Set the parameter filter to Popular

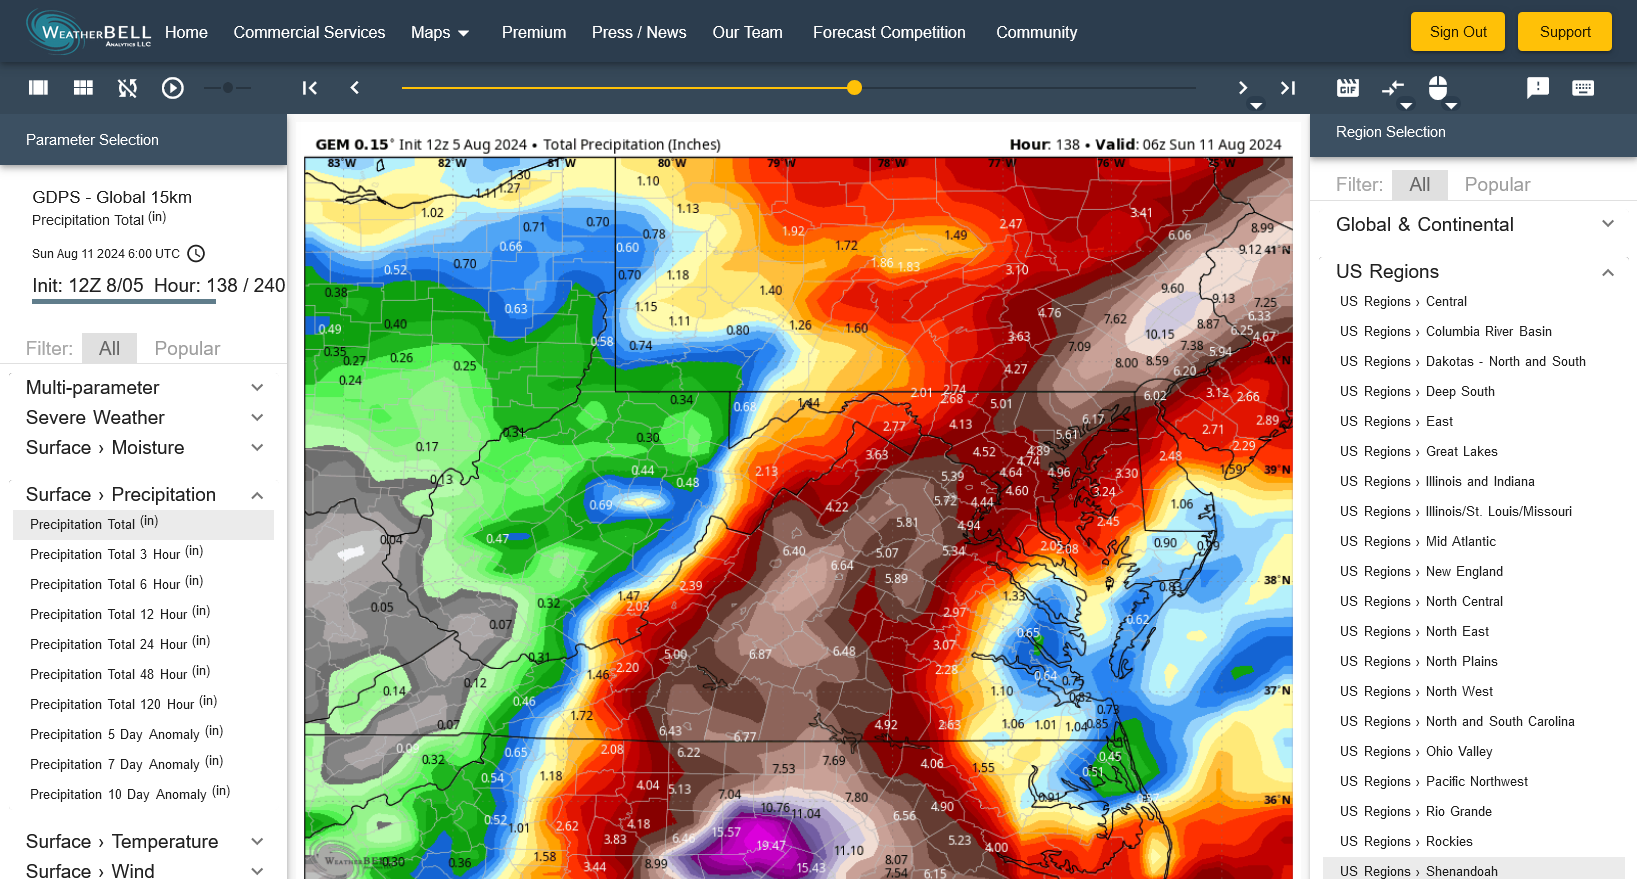click(187, 348)
